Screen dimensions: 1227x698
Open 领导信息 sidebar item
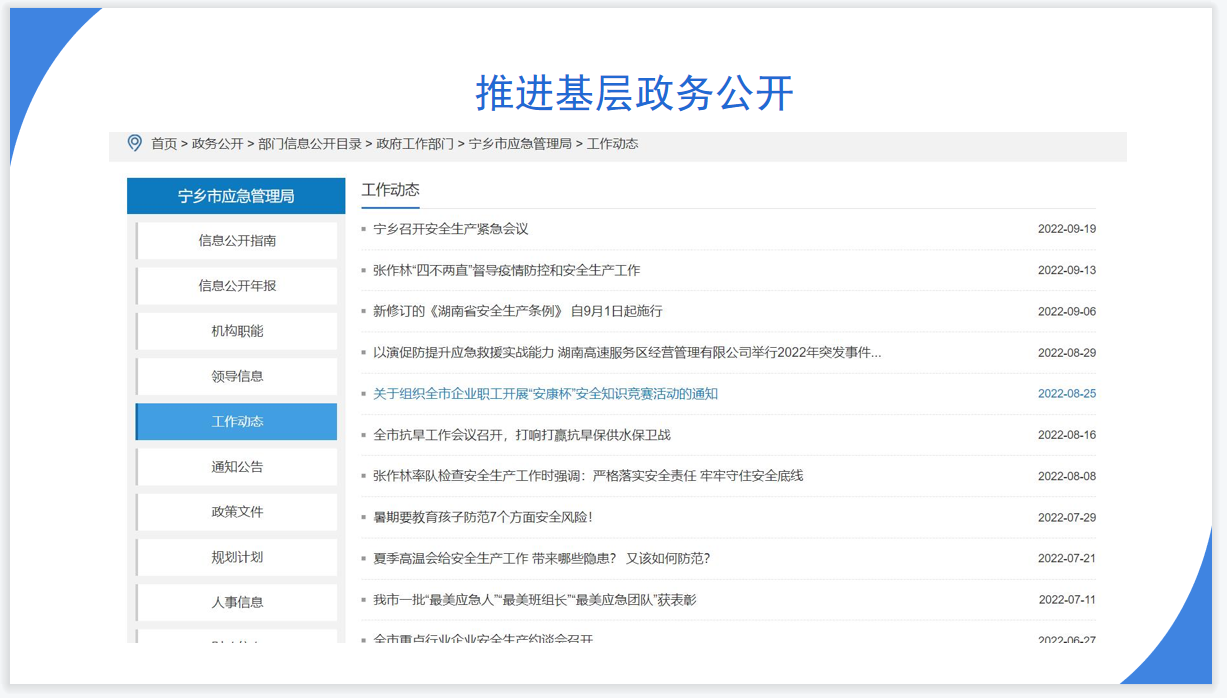(237, 376)
